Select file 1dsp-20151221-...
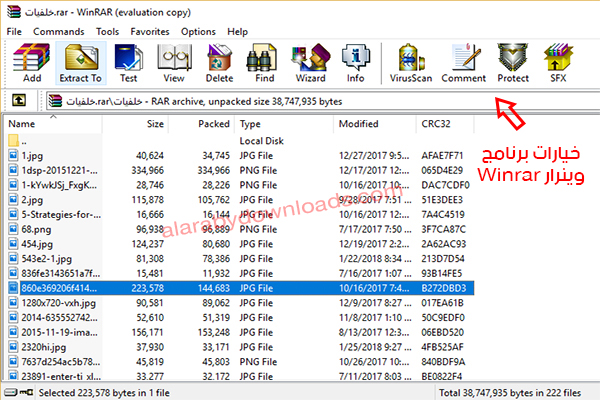This screenshot has height=400, width=600. click(59, 170)
